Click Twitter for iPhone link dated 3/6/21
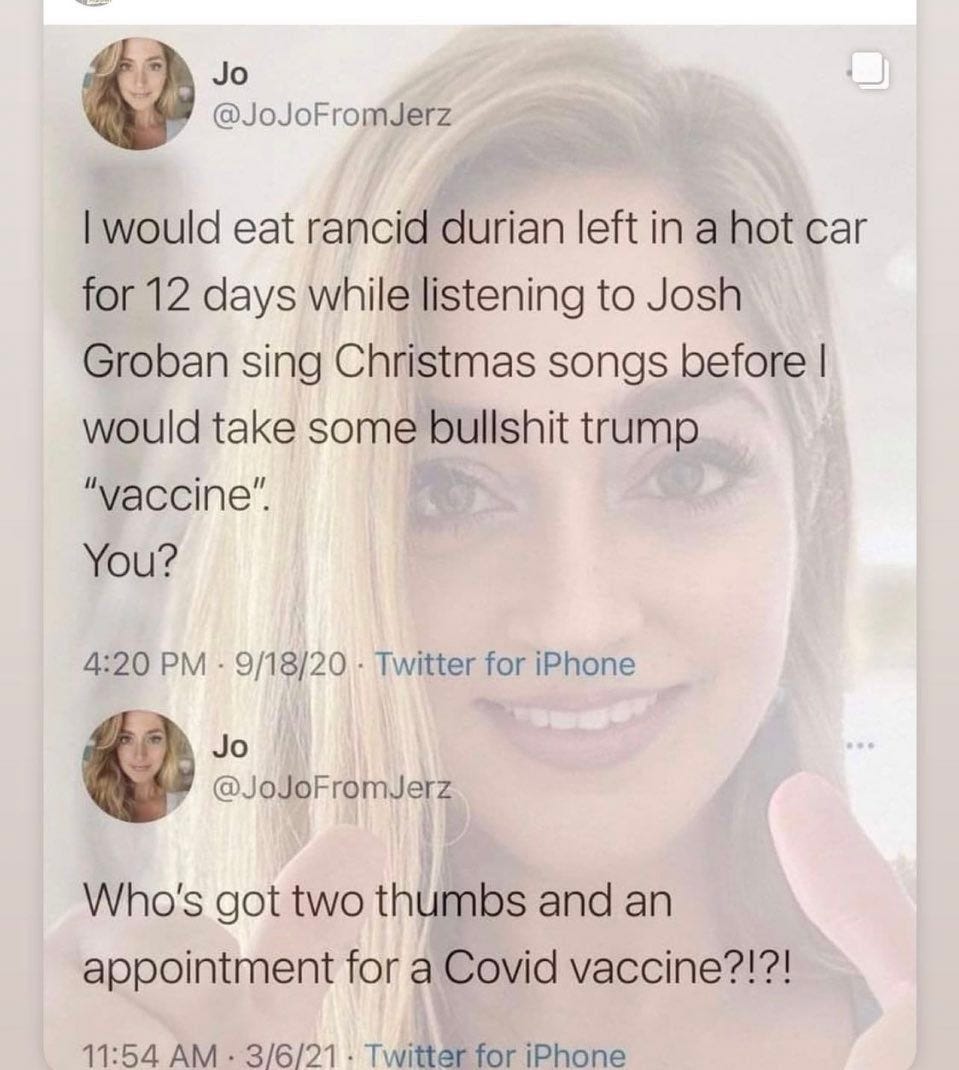The width and height of the screenshot is (959, 1070). point(496,1056)
